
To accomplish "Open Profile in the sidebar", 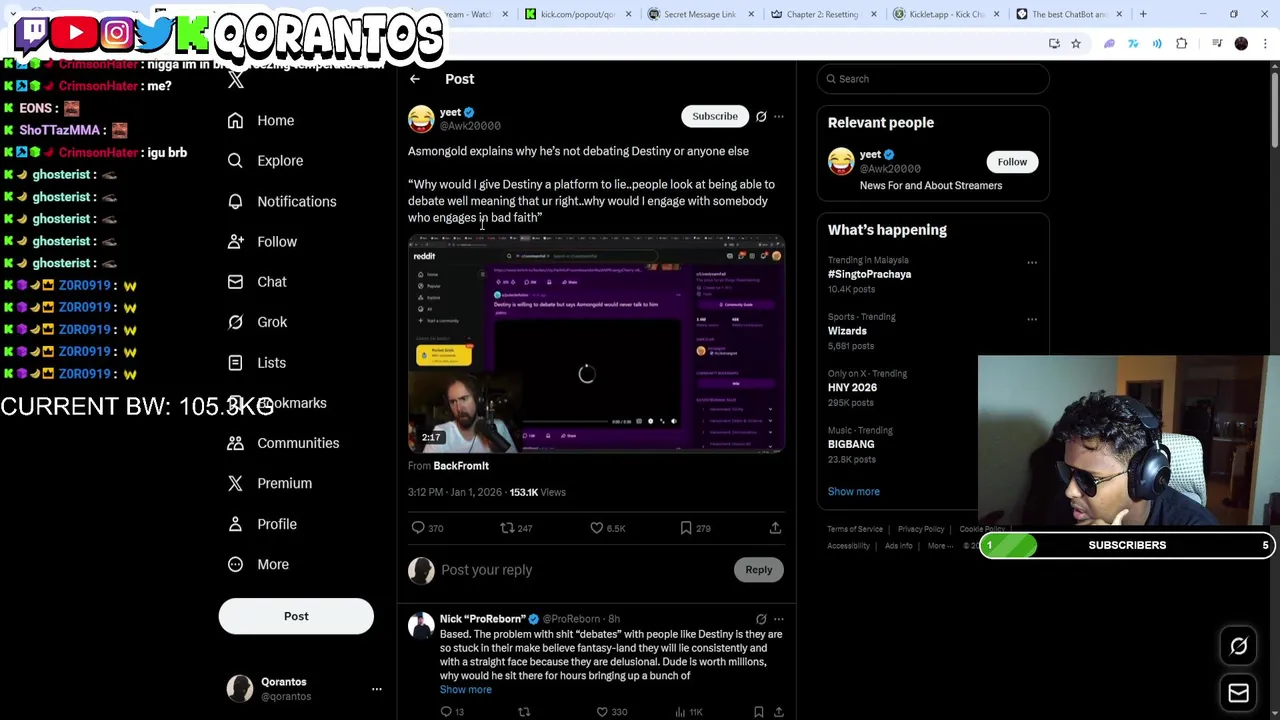I will point(261,524).
